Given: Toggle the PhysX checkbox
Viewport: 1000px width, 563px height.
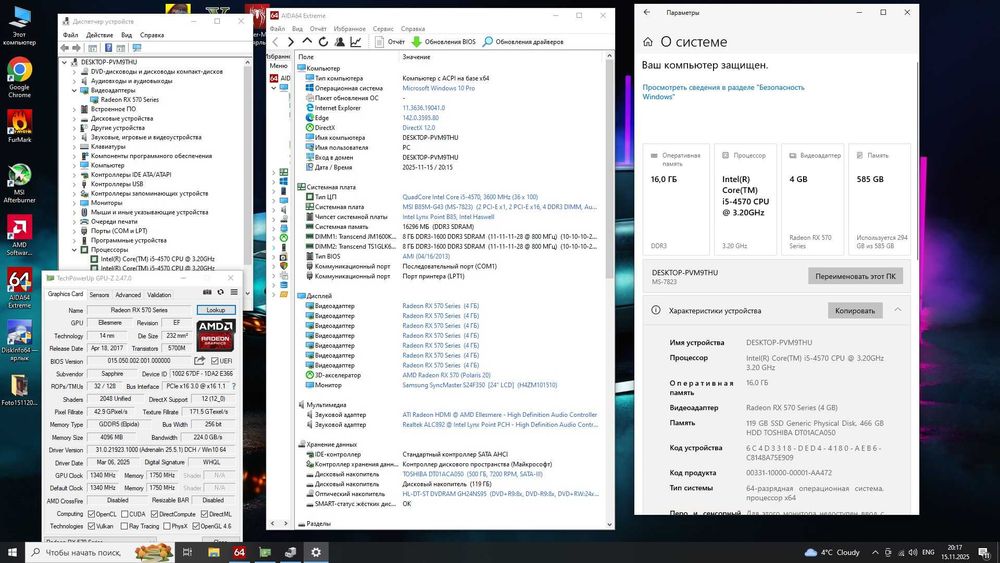Looking at the screenshot, I should 166,526.
